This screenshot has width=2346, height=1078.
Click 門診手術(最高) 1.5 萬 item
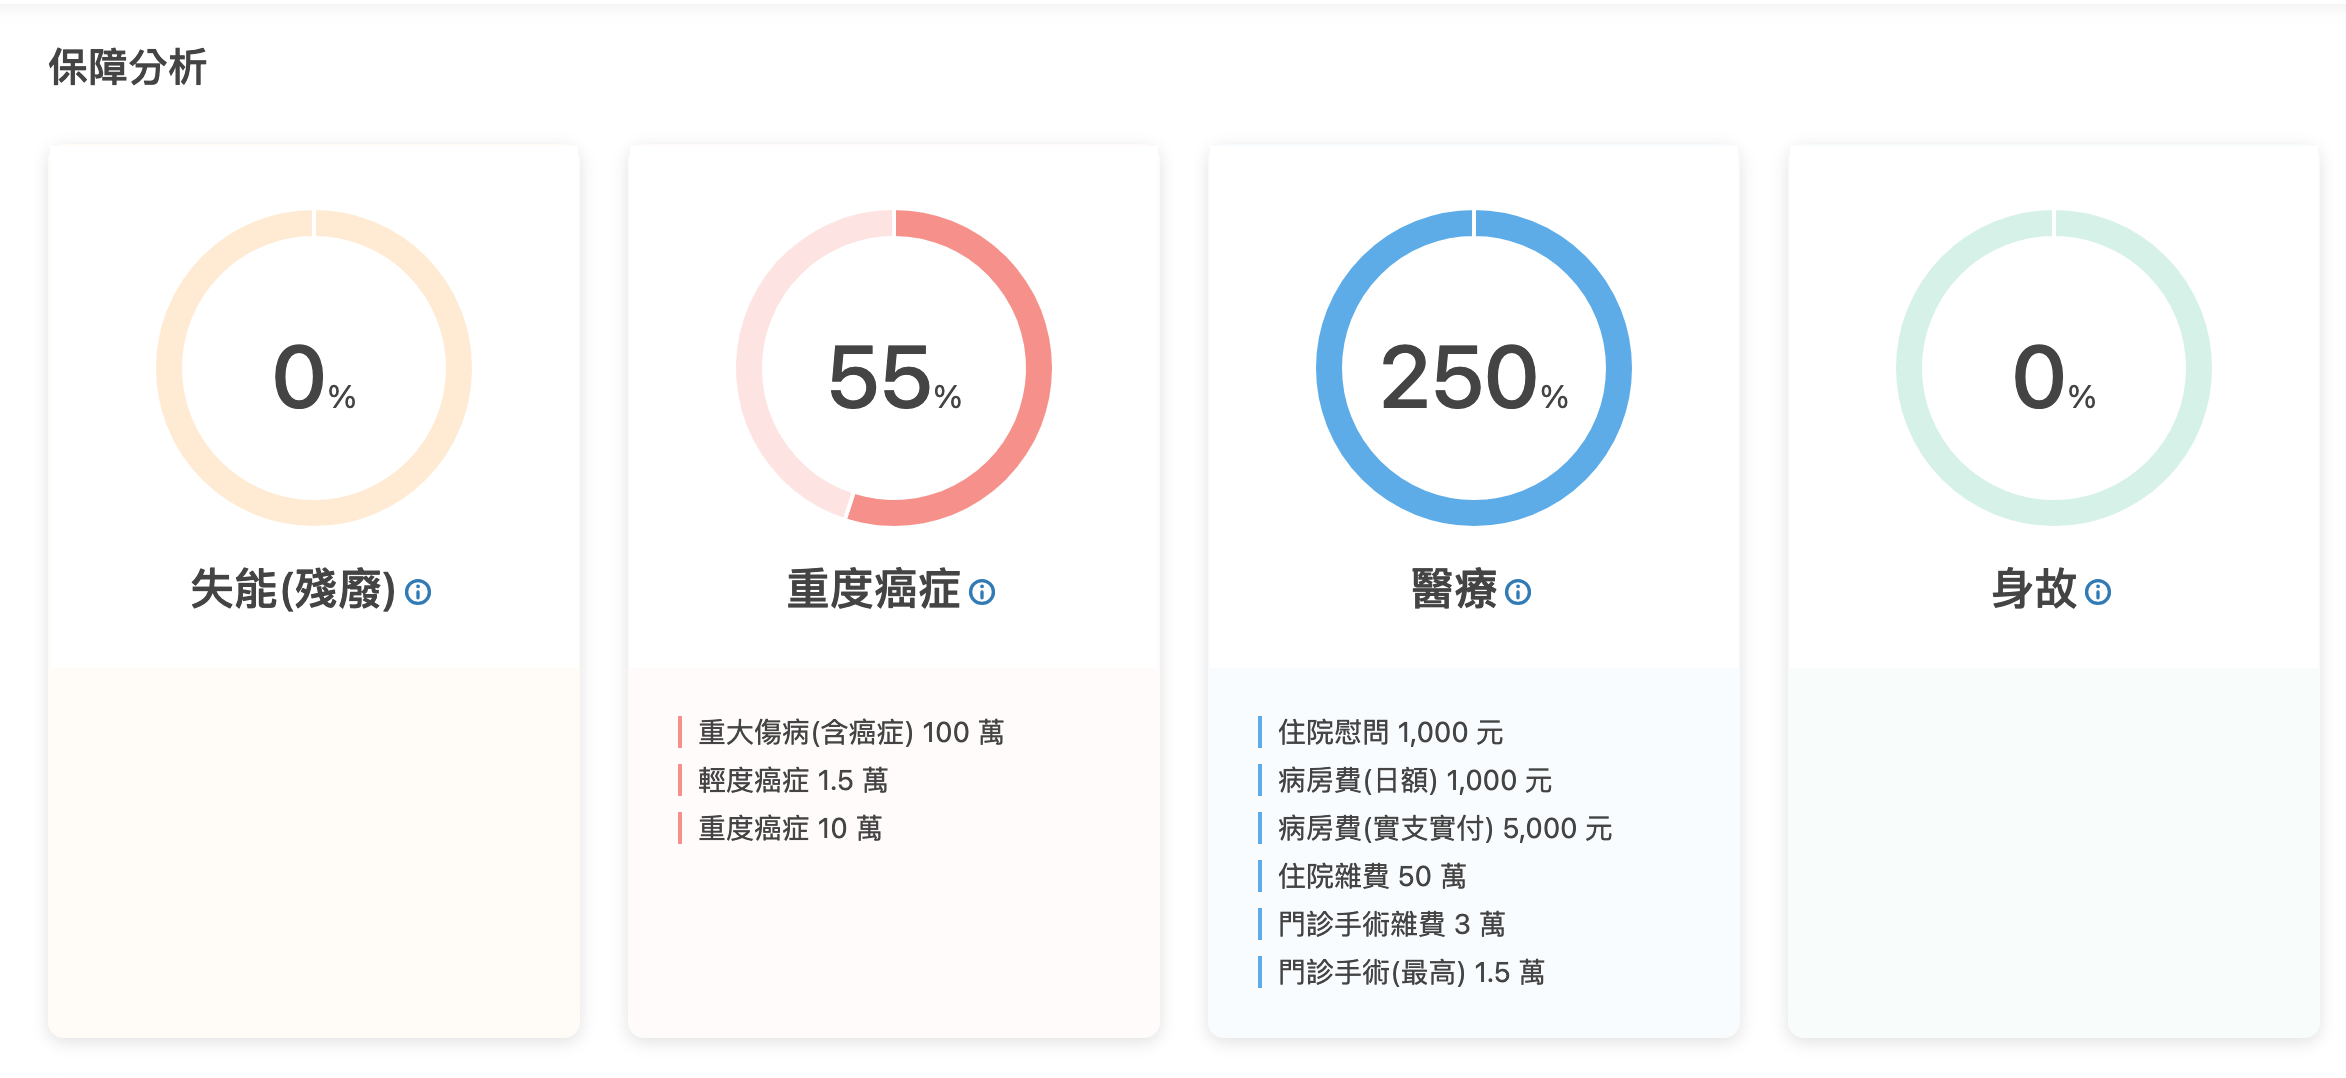click(1411, 972)
